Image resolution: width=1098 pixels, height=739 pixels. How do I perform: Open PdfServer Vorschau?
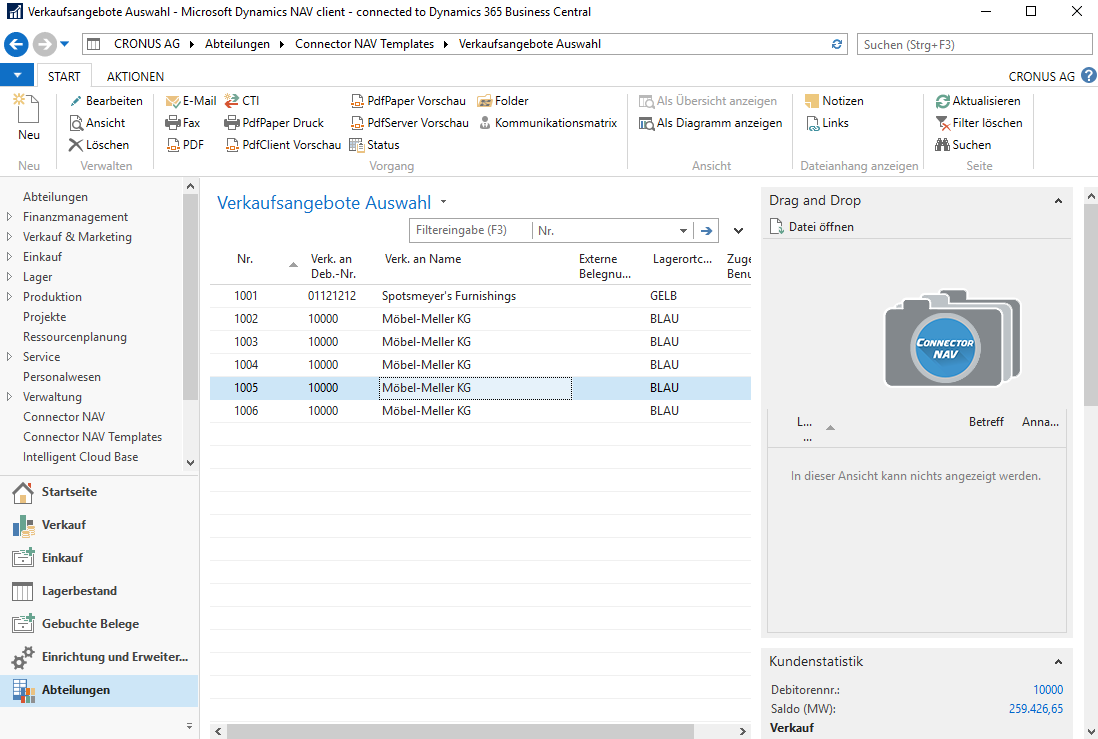[409, 123]
